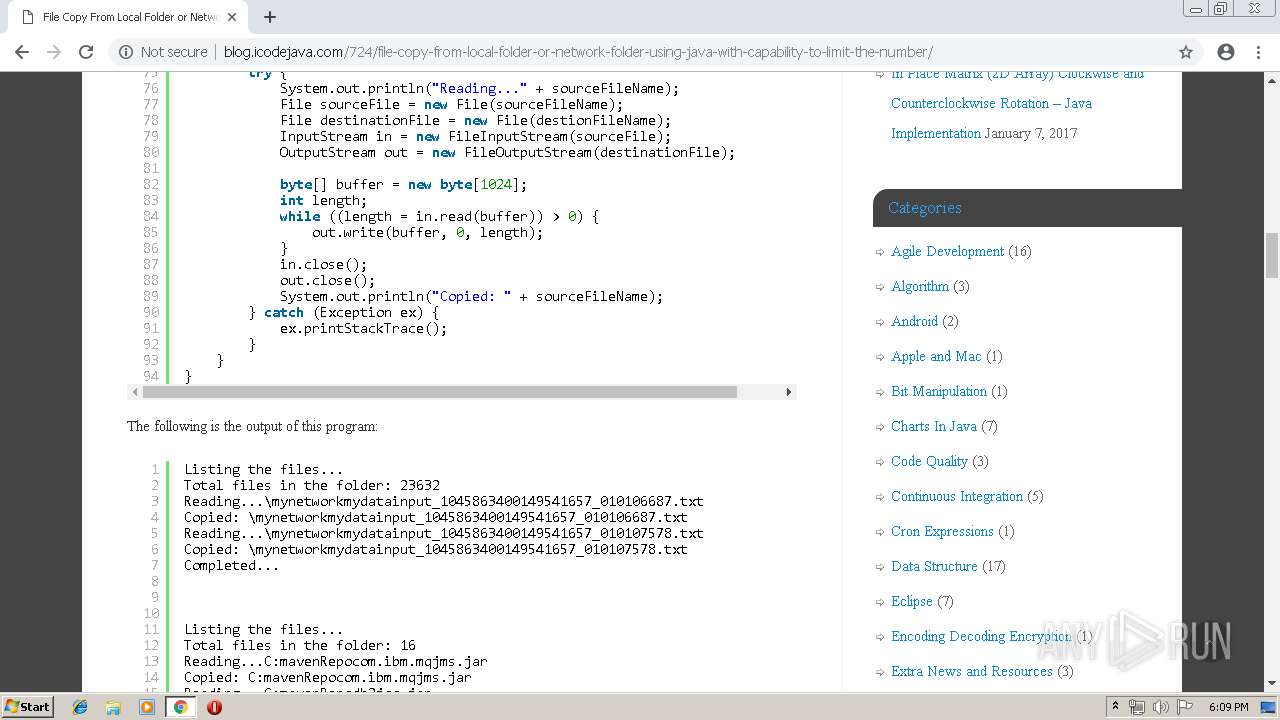The height and width of the screenshot is (720, 1280).
Task: Click the 'Completed...' output line
Action: point(231,565)
